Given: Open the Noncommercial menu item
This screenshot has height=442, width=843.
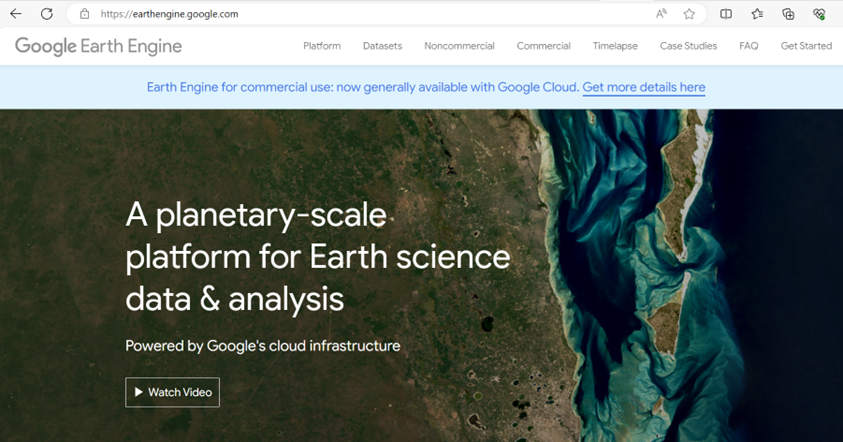Looking at the screenshot, I should coord(459,46).
